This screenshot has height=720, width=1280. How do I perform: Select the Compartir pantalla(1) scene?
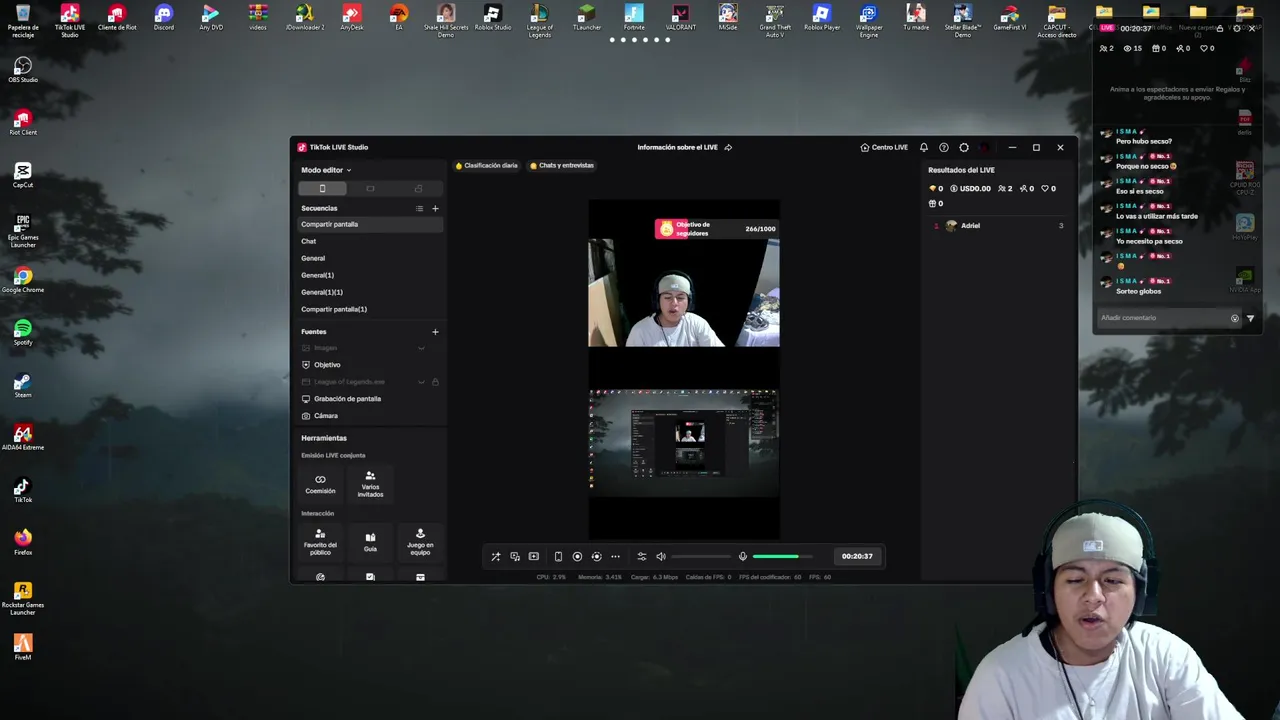[x=370, y=309]
